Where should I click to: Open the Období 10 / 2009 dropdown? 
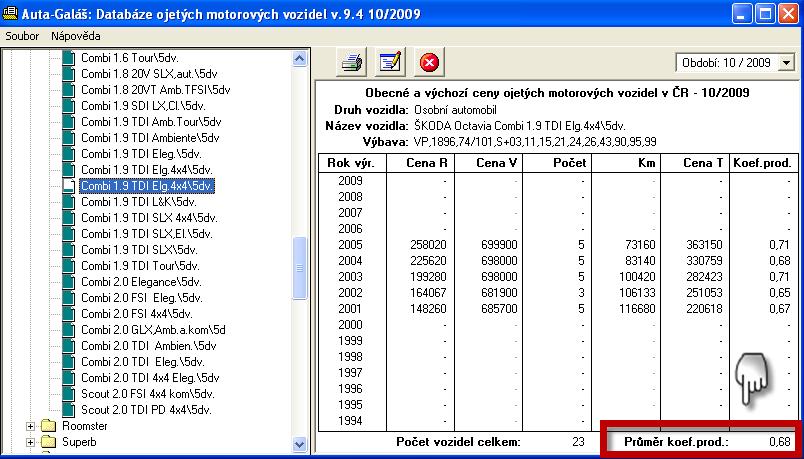tap(786, 63)
